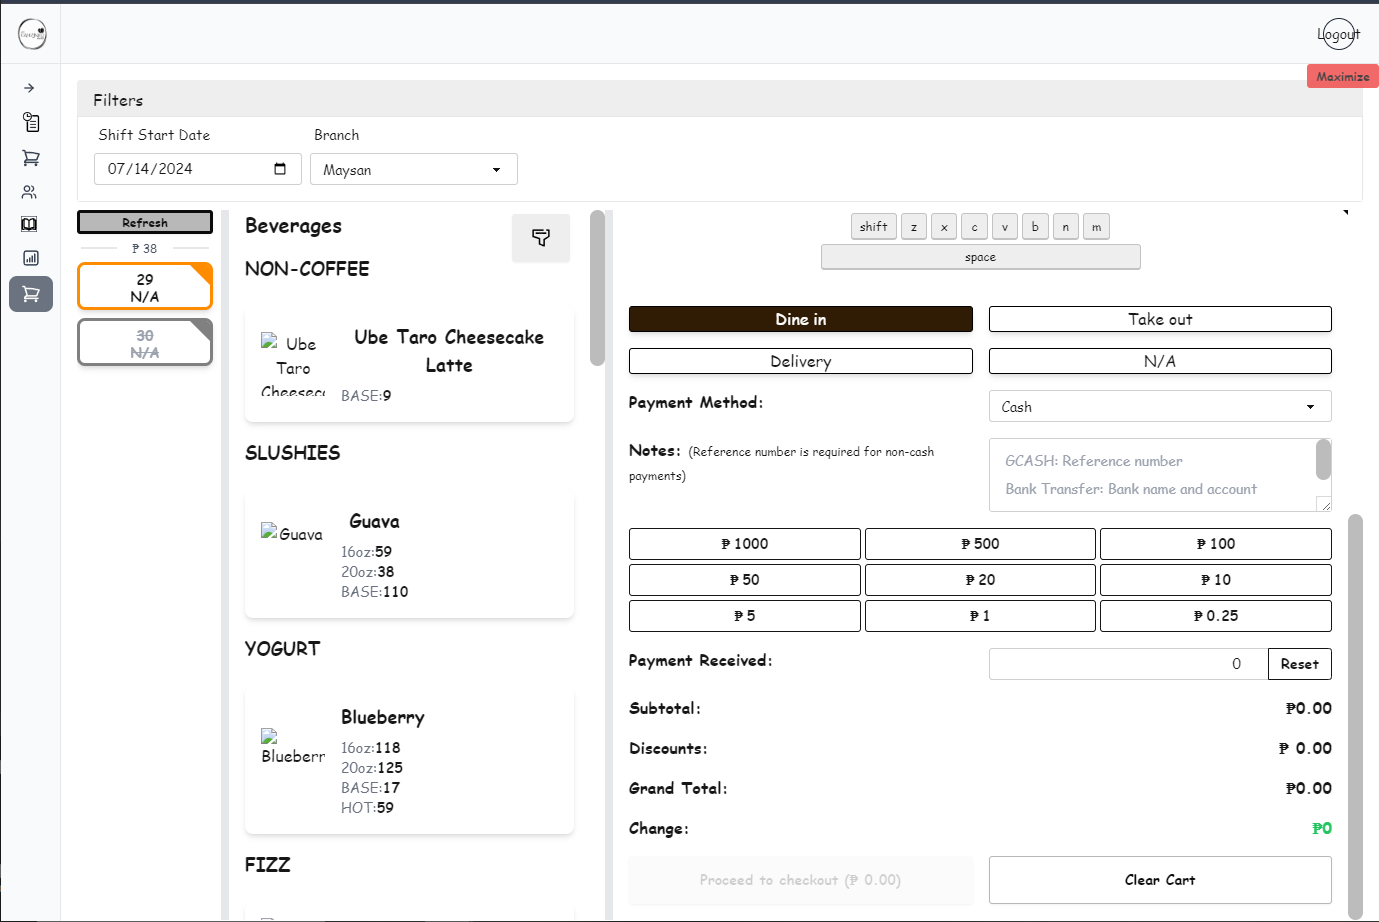The width and height of the screenshot is (1379, 922).
Task: Click the app logo icon in the top-left corner
Action: pyautogui.click(x=32, y=33)
